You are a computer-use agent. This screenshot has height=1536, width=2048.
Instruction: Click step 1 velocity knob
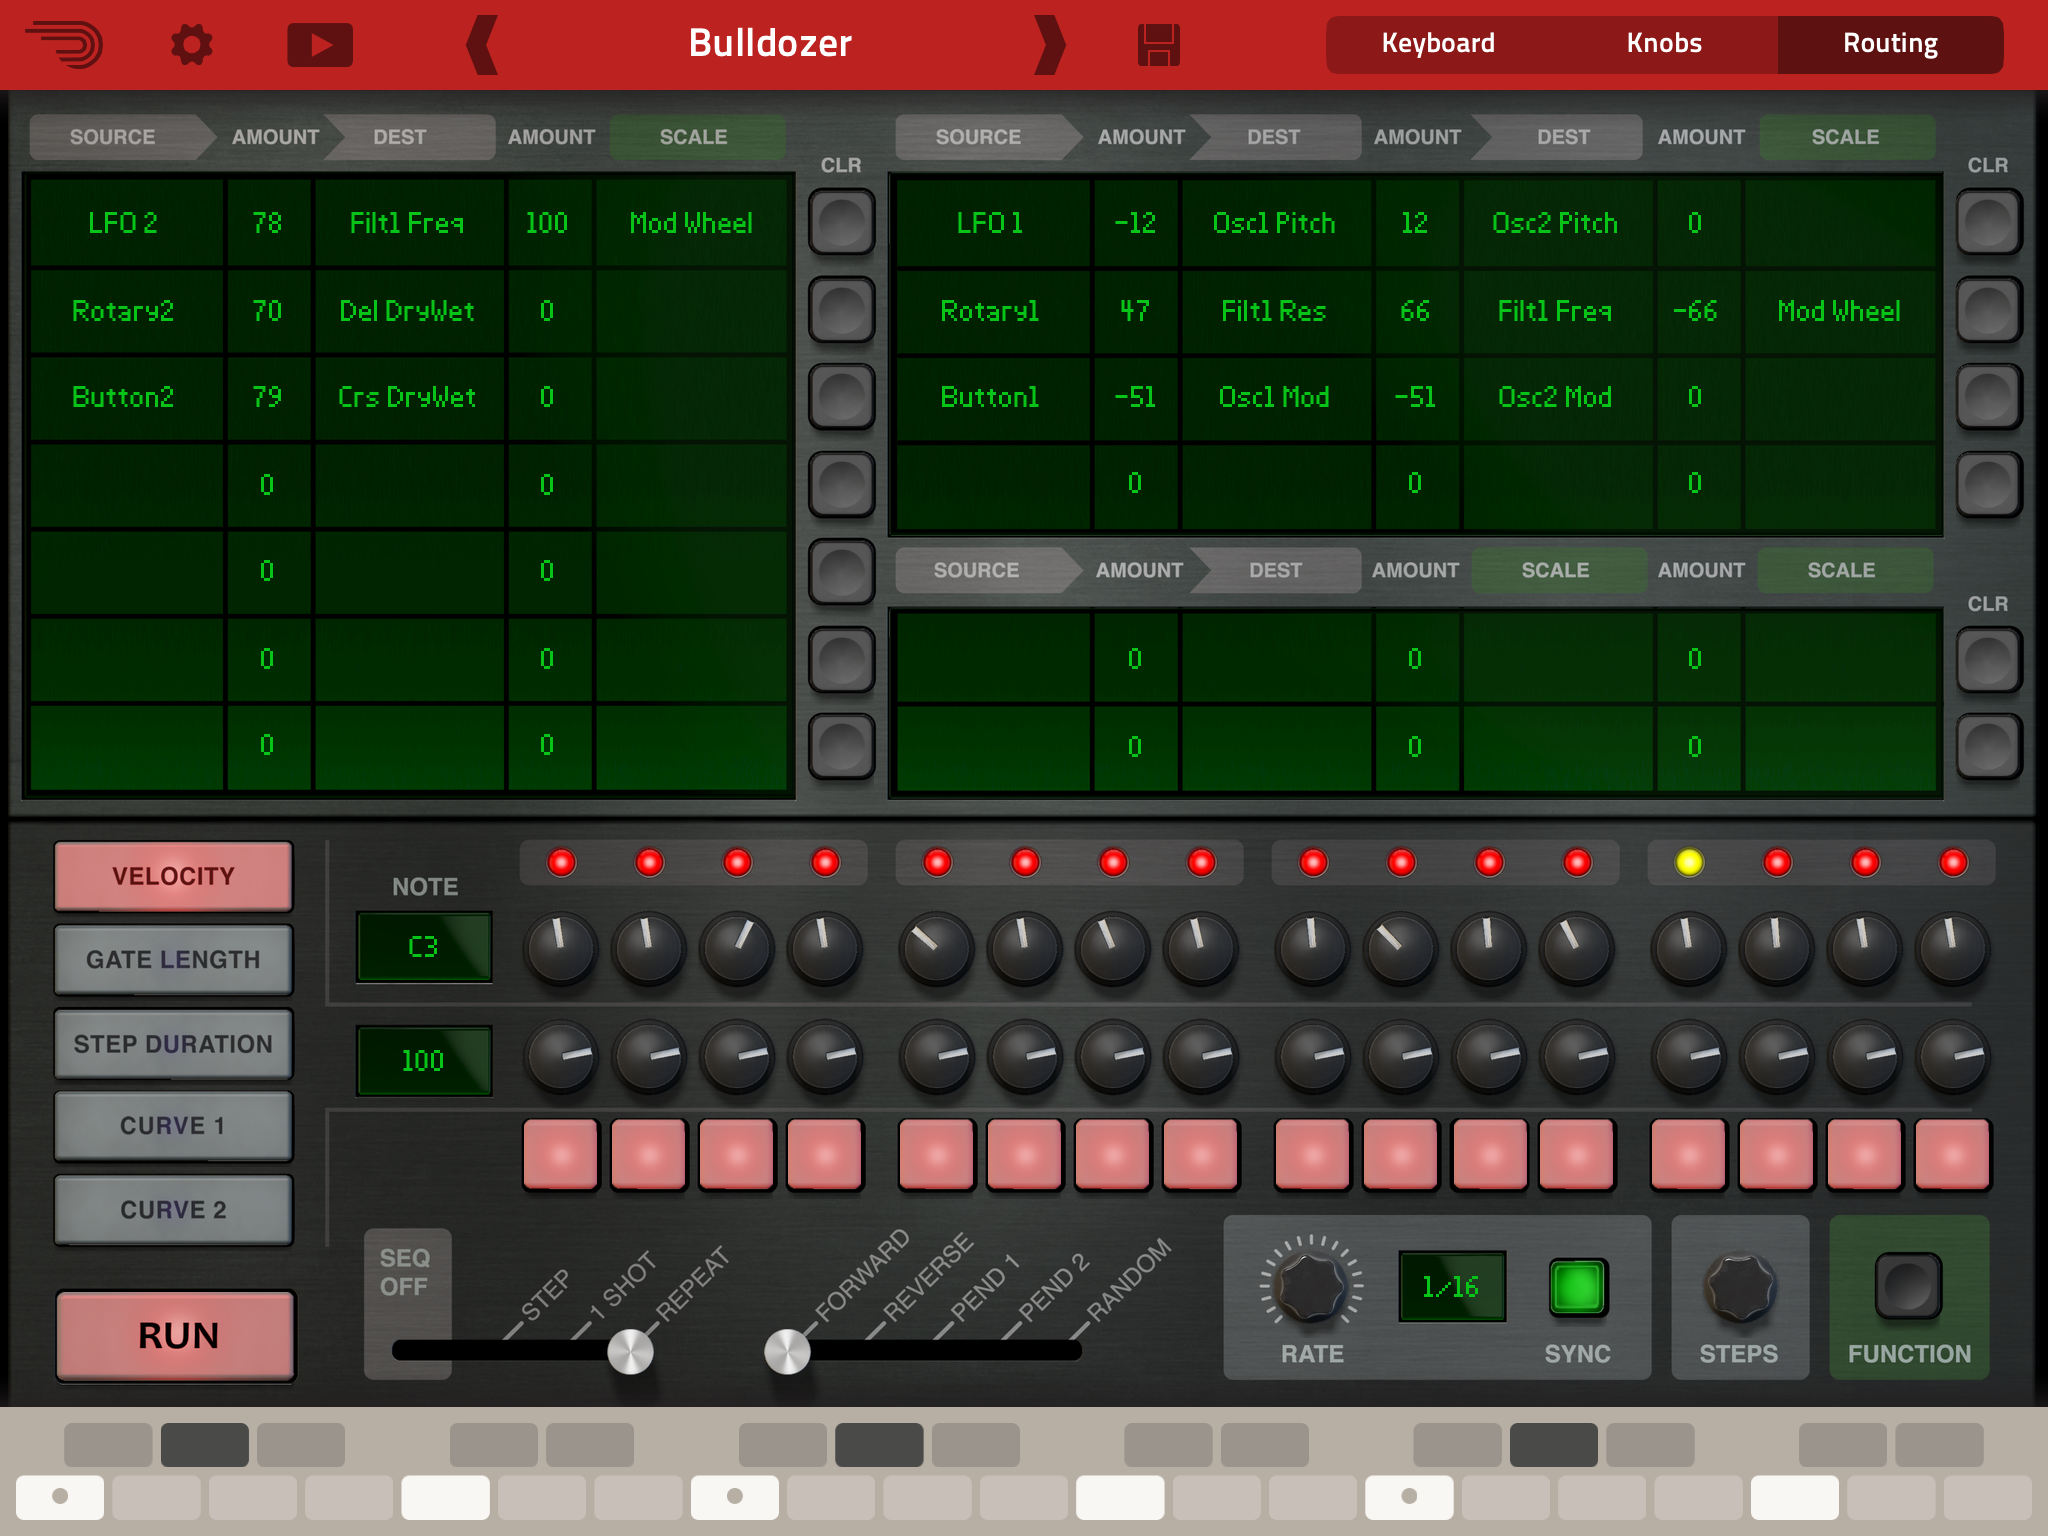[x=561, y=1057]
